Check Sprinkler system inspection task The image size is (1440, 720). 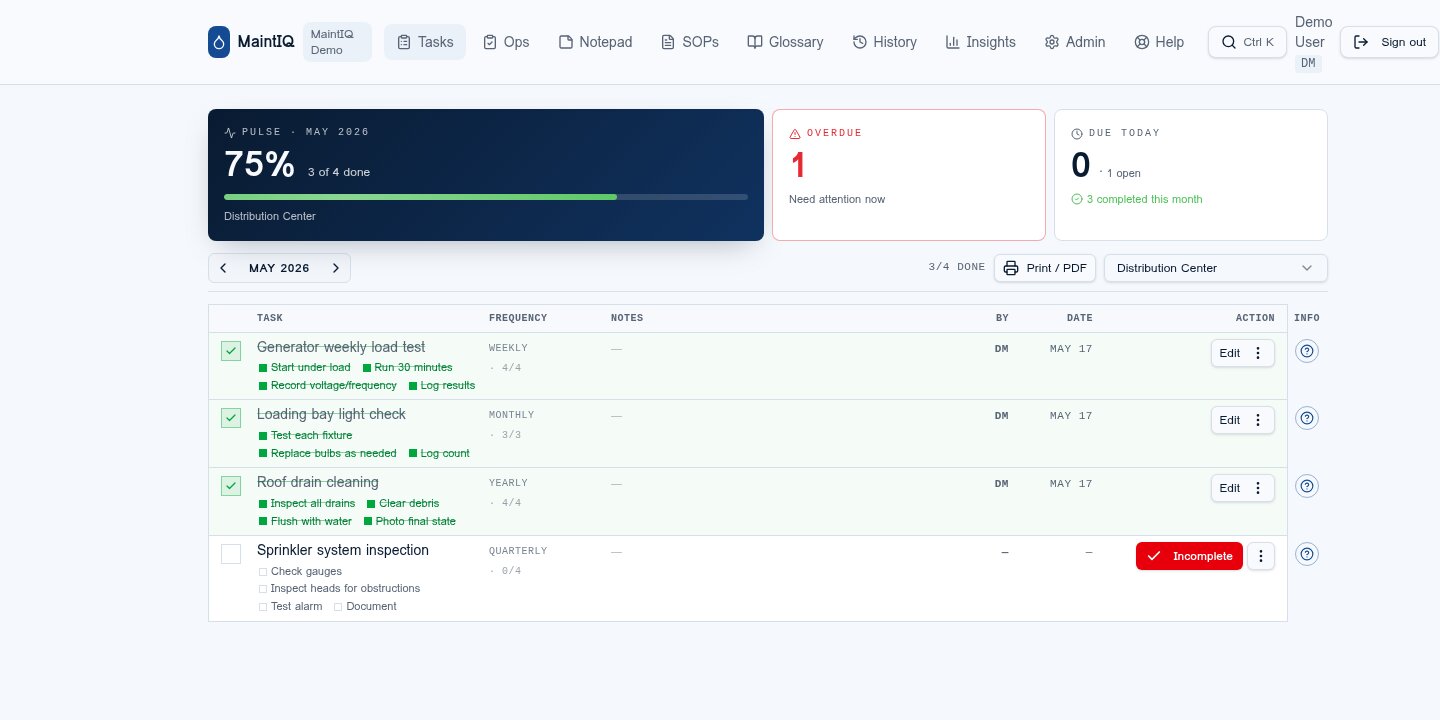pyautogui.click(x=231, y=554)
